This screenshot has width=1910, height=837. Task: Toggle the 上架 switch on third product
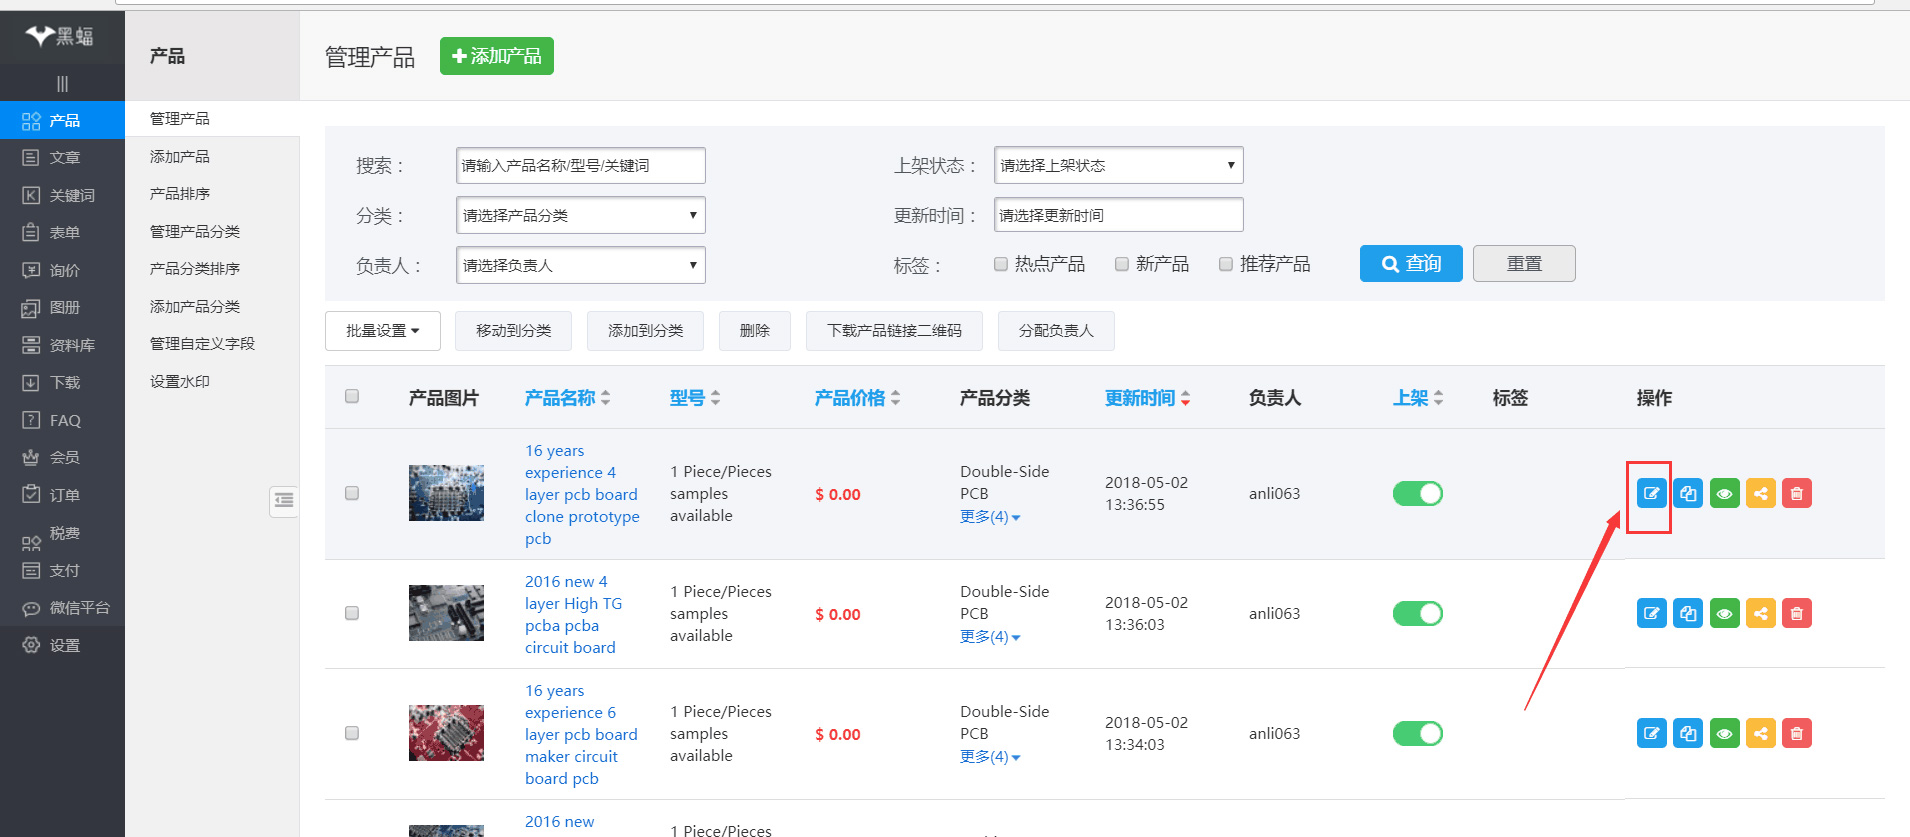(1417, 734)
